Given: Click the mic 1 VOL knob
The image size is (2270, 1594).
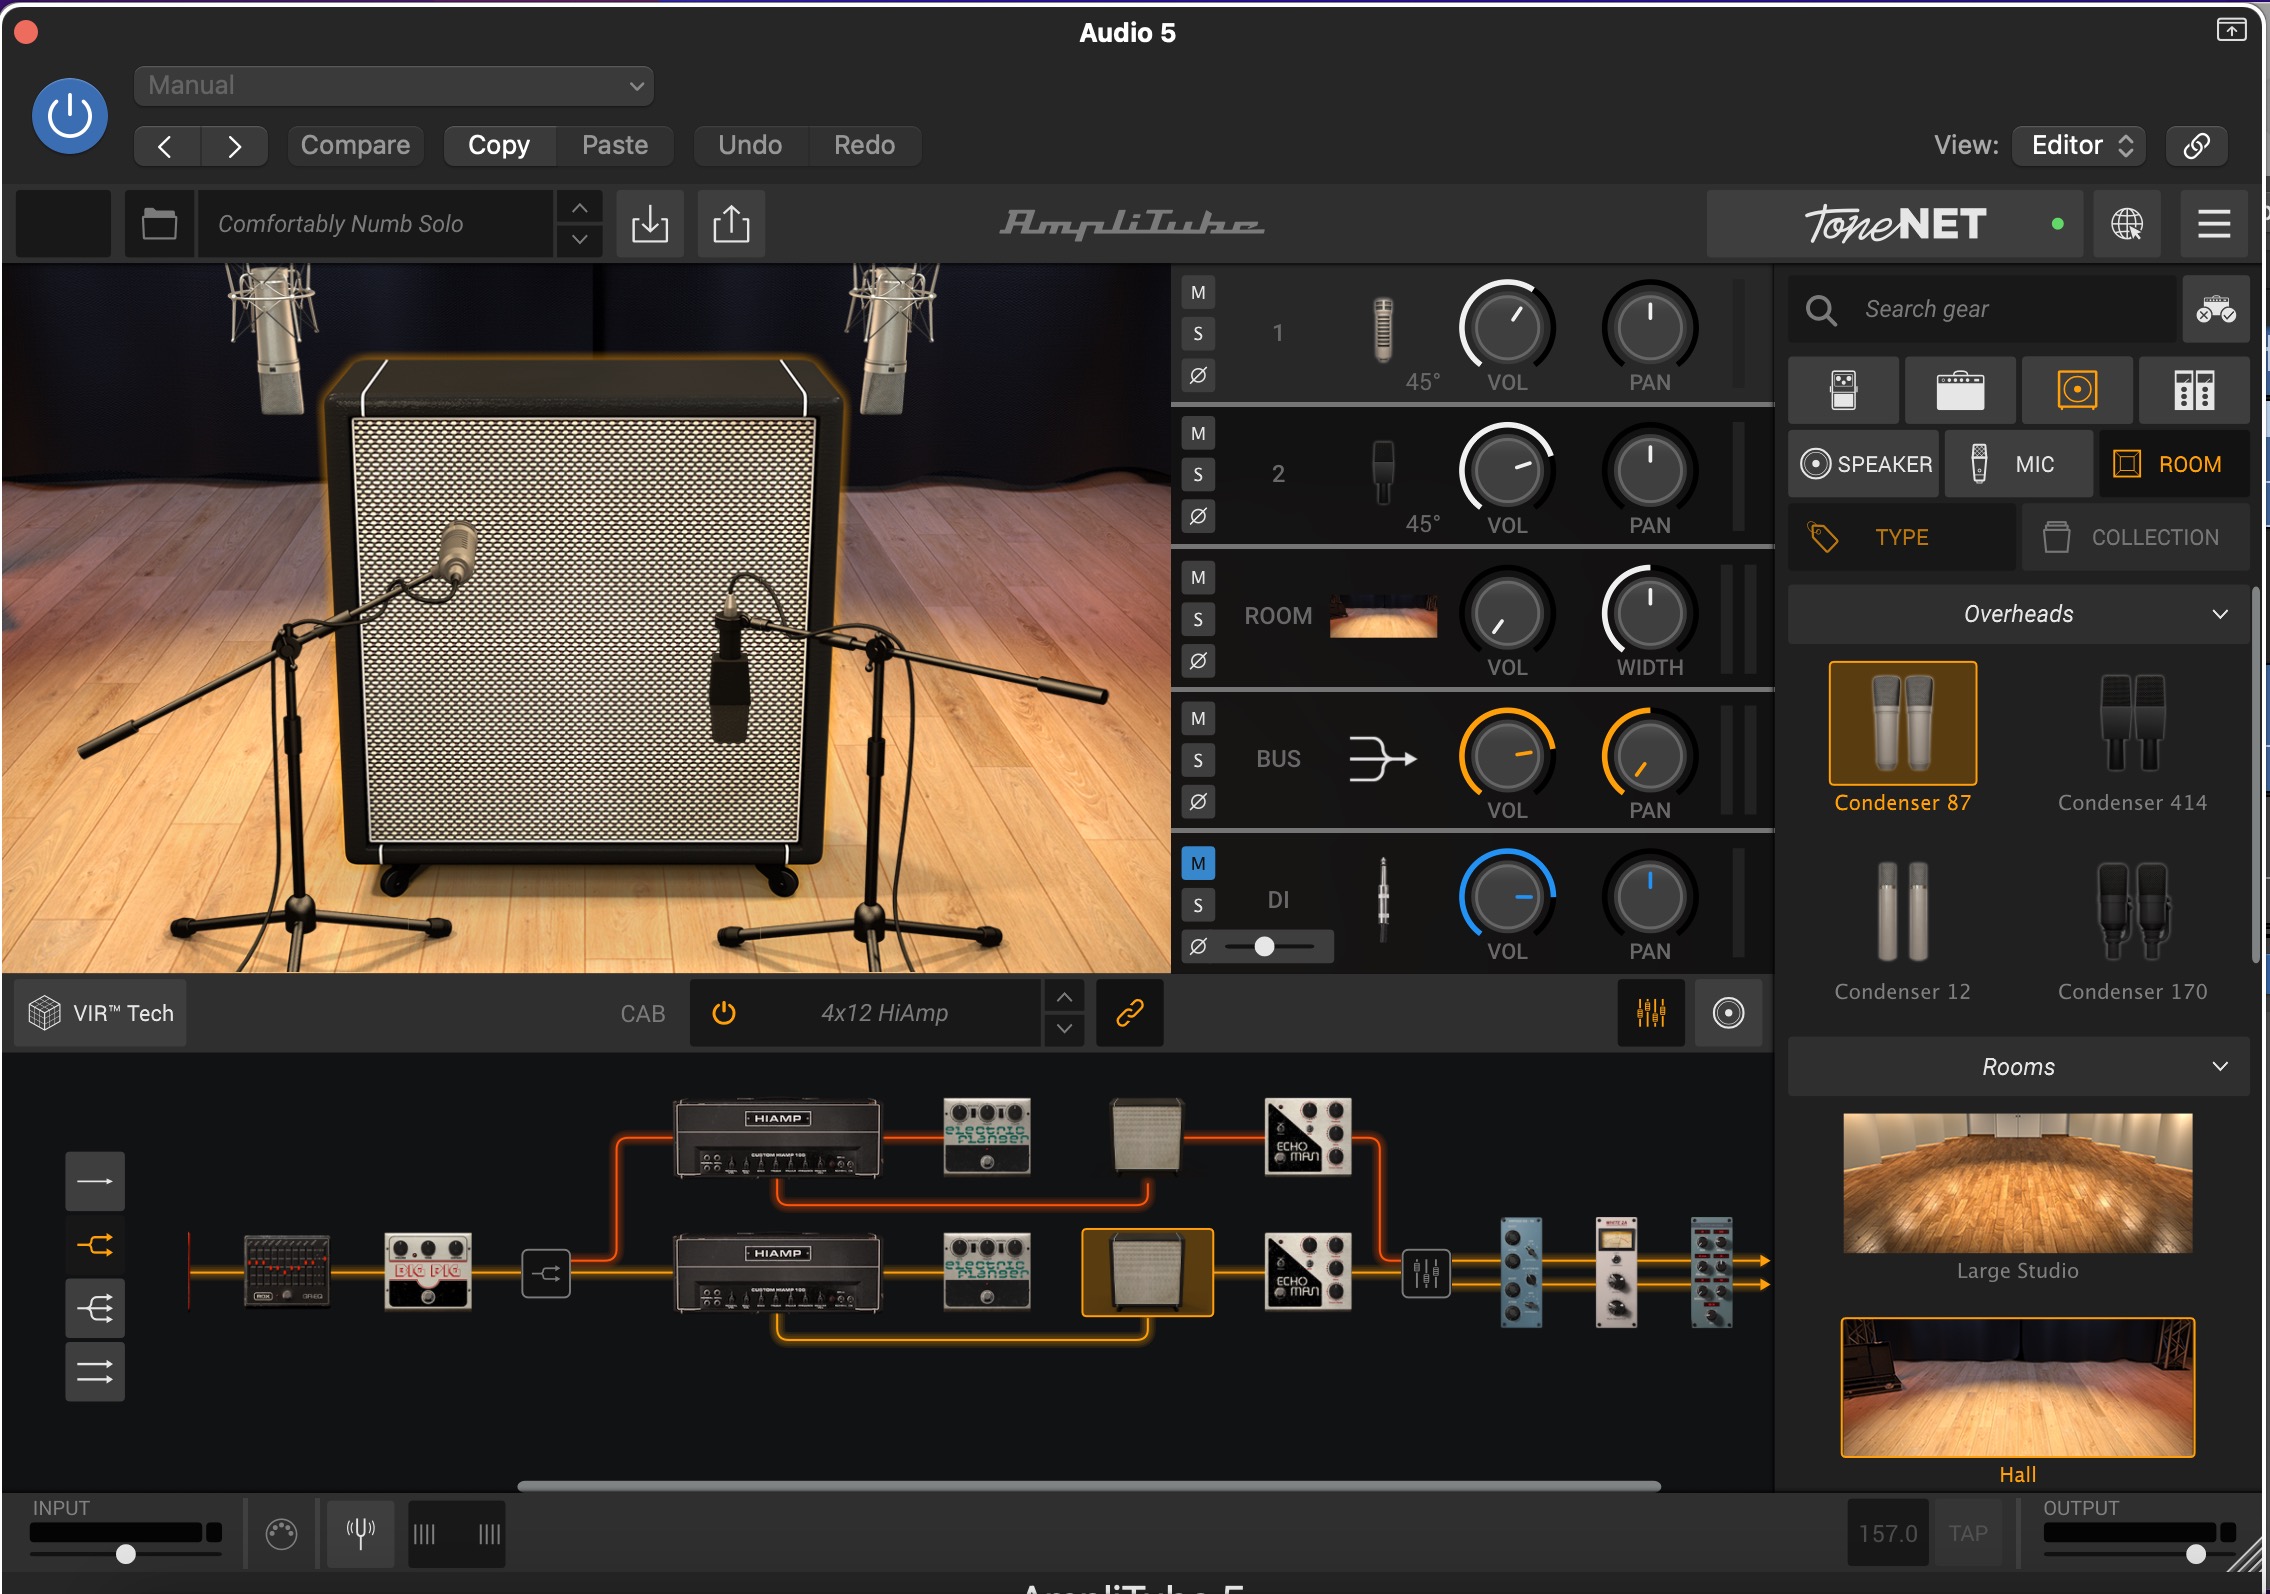Looking at the screenshot, I should tap(1506, 328).
